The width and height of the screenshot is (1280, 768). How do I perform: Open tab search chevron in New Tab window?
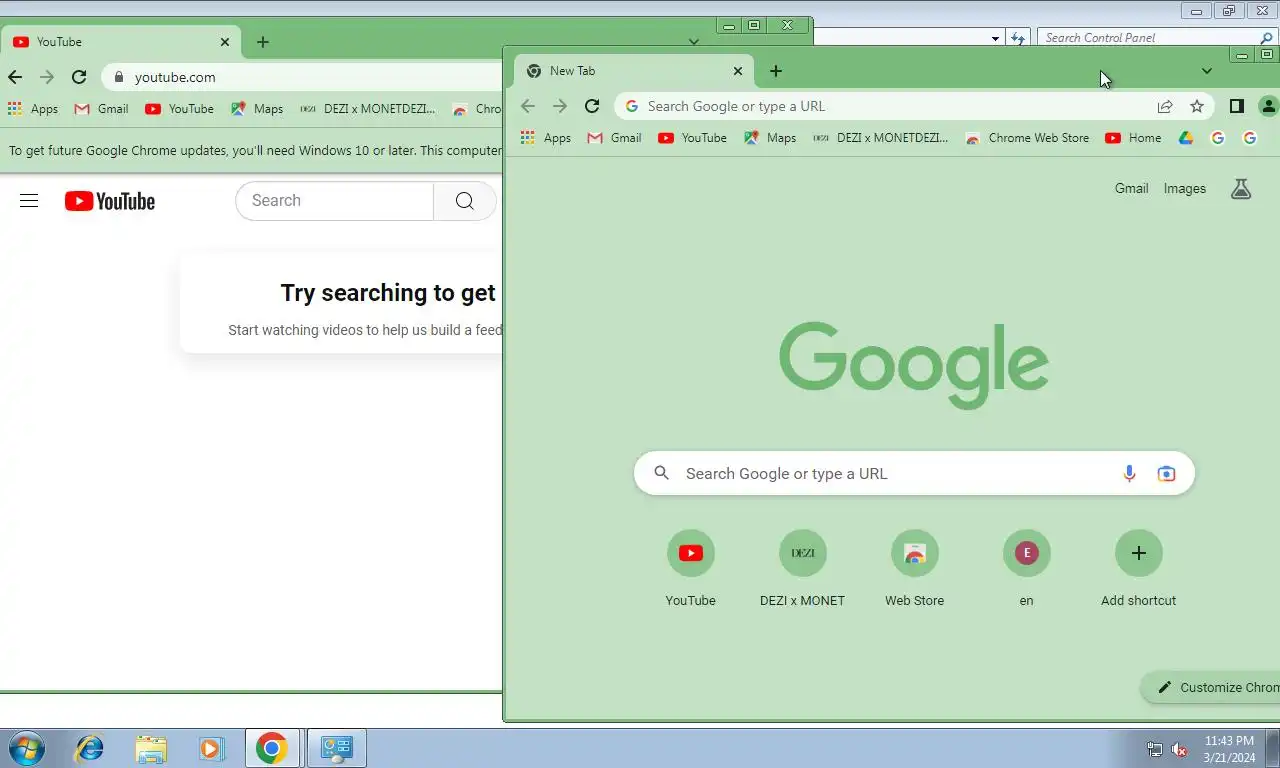point(1207,71)
